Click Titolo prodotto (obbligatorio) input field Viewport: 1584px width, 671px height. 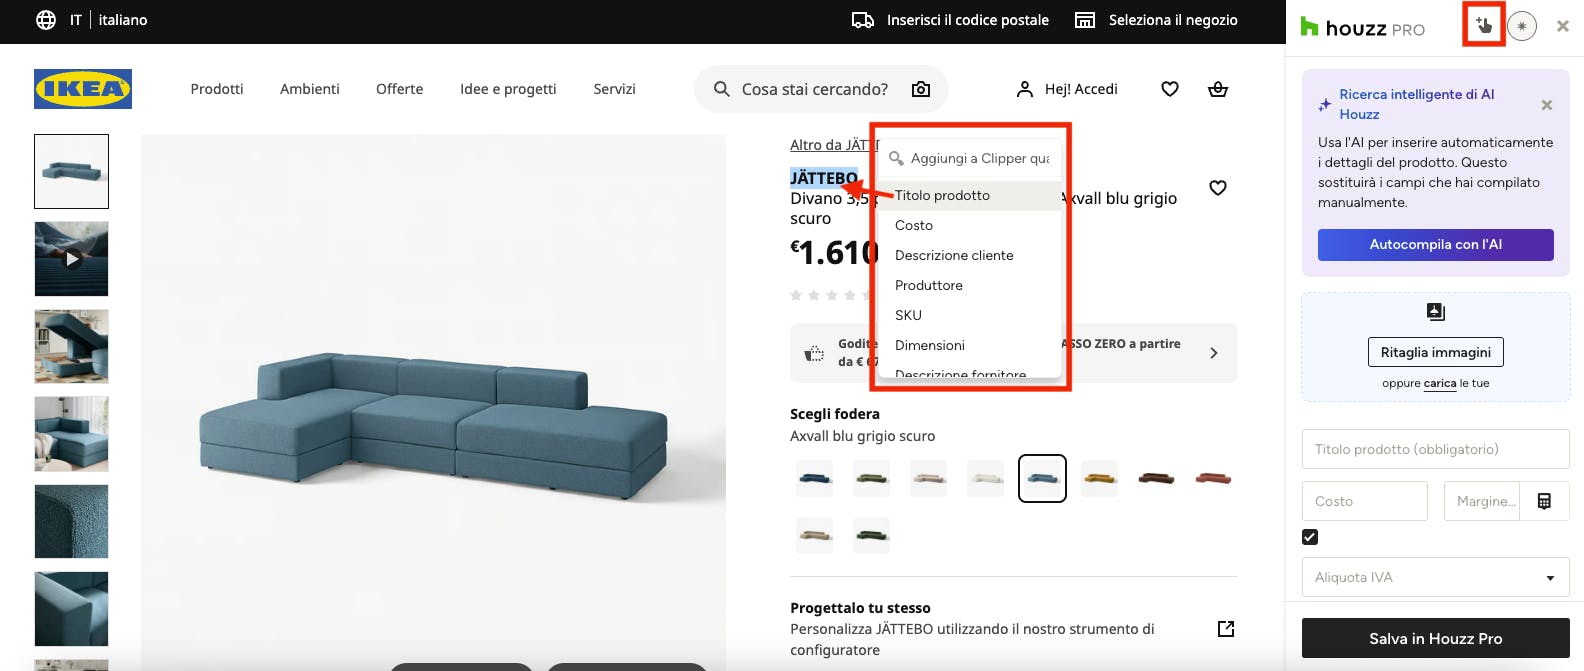click(1436, 449)
